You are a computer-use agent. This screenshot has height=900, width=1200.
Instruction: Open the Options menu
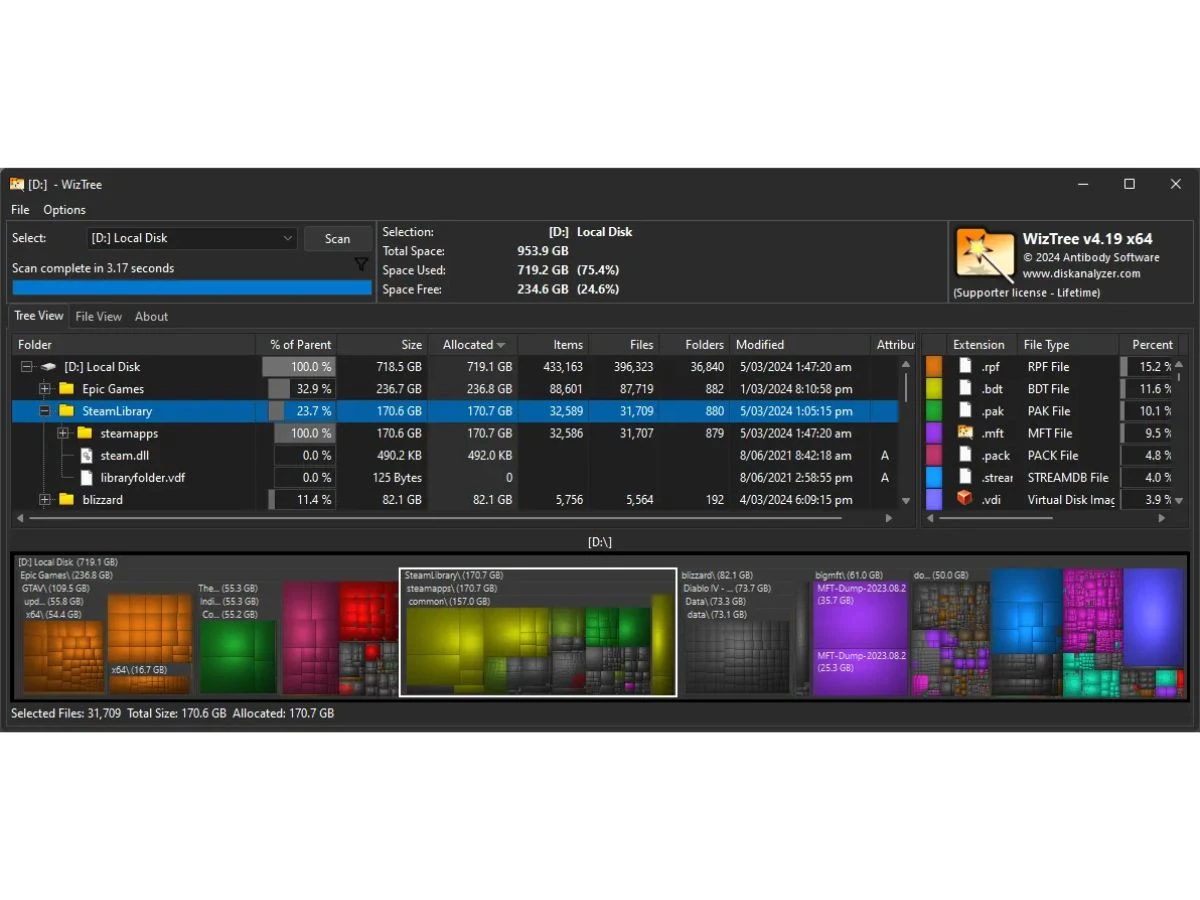(x=64, y=210)
